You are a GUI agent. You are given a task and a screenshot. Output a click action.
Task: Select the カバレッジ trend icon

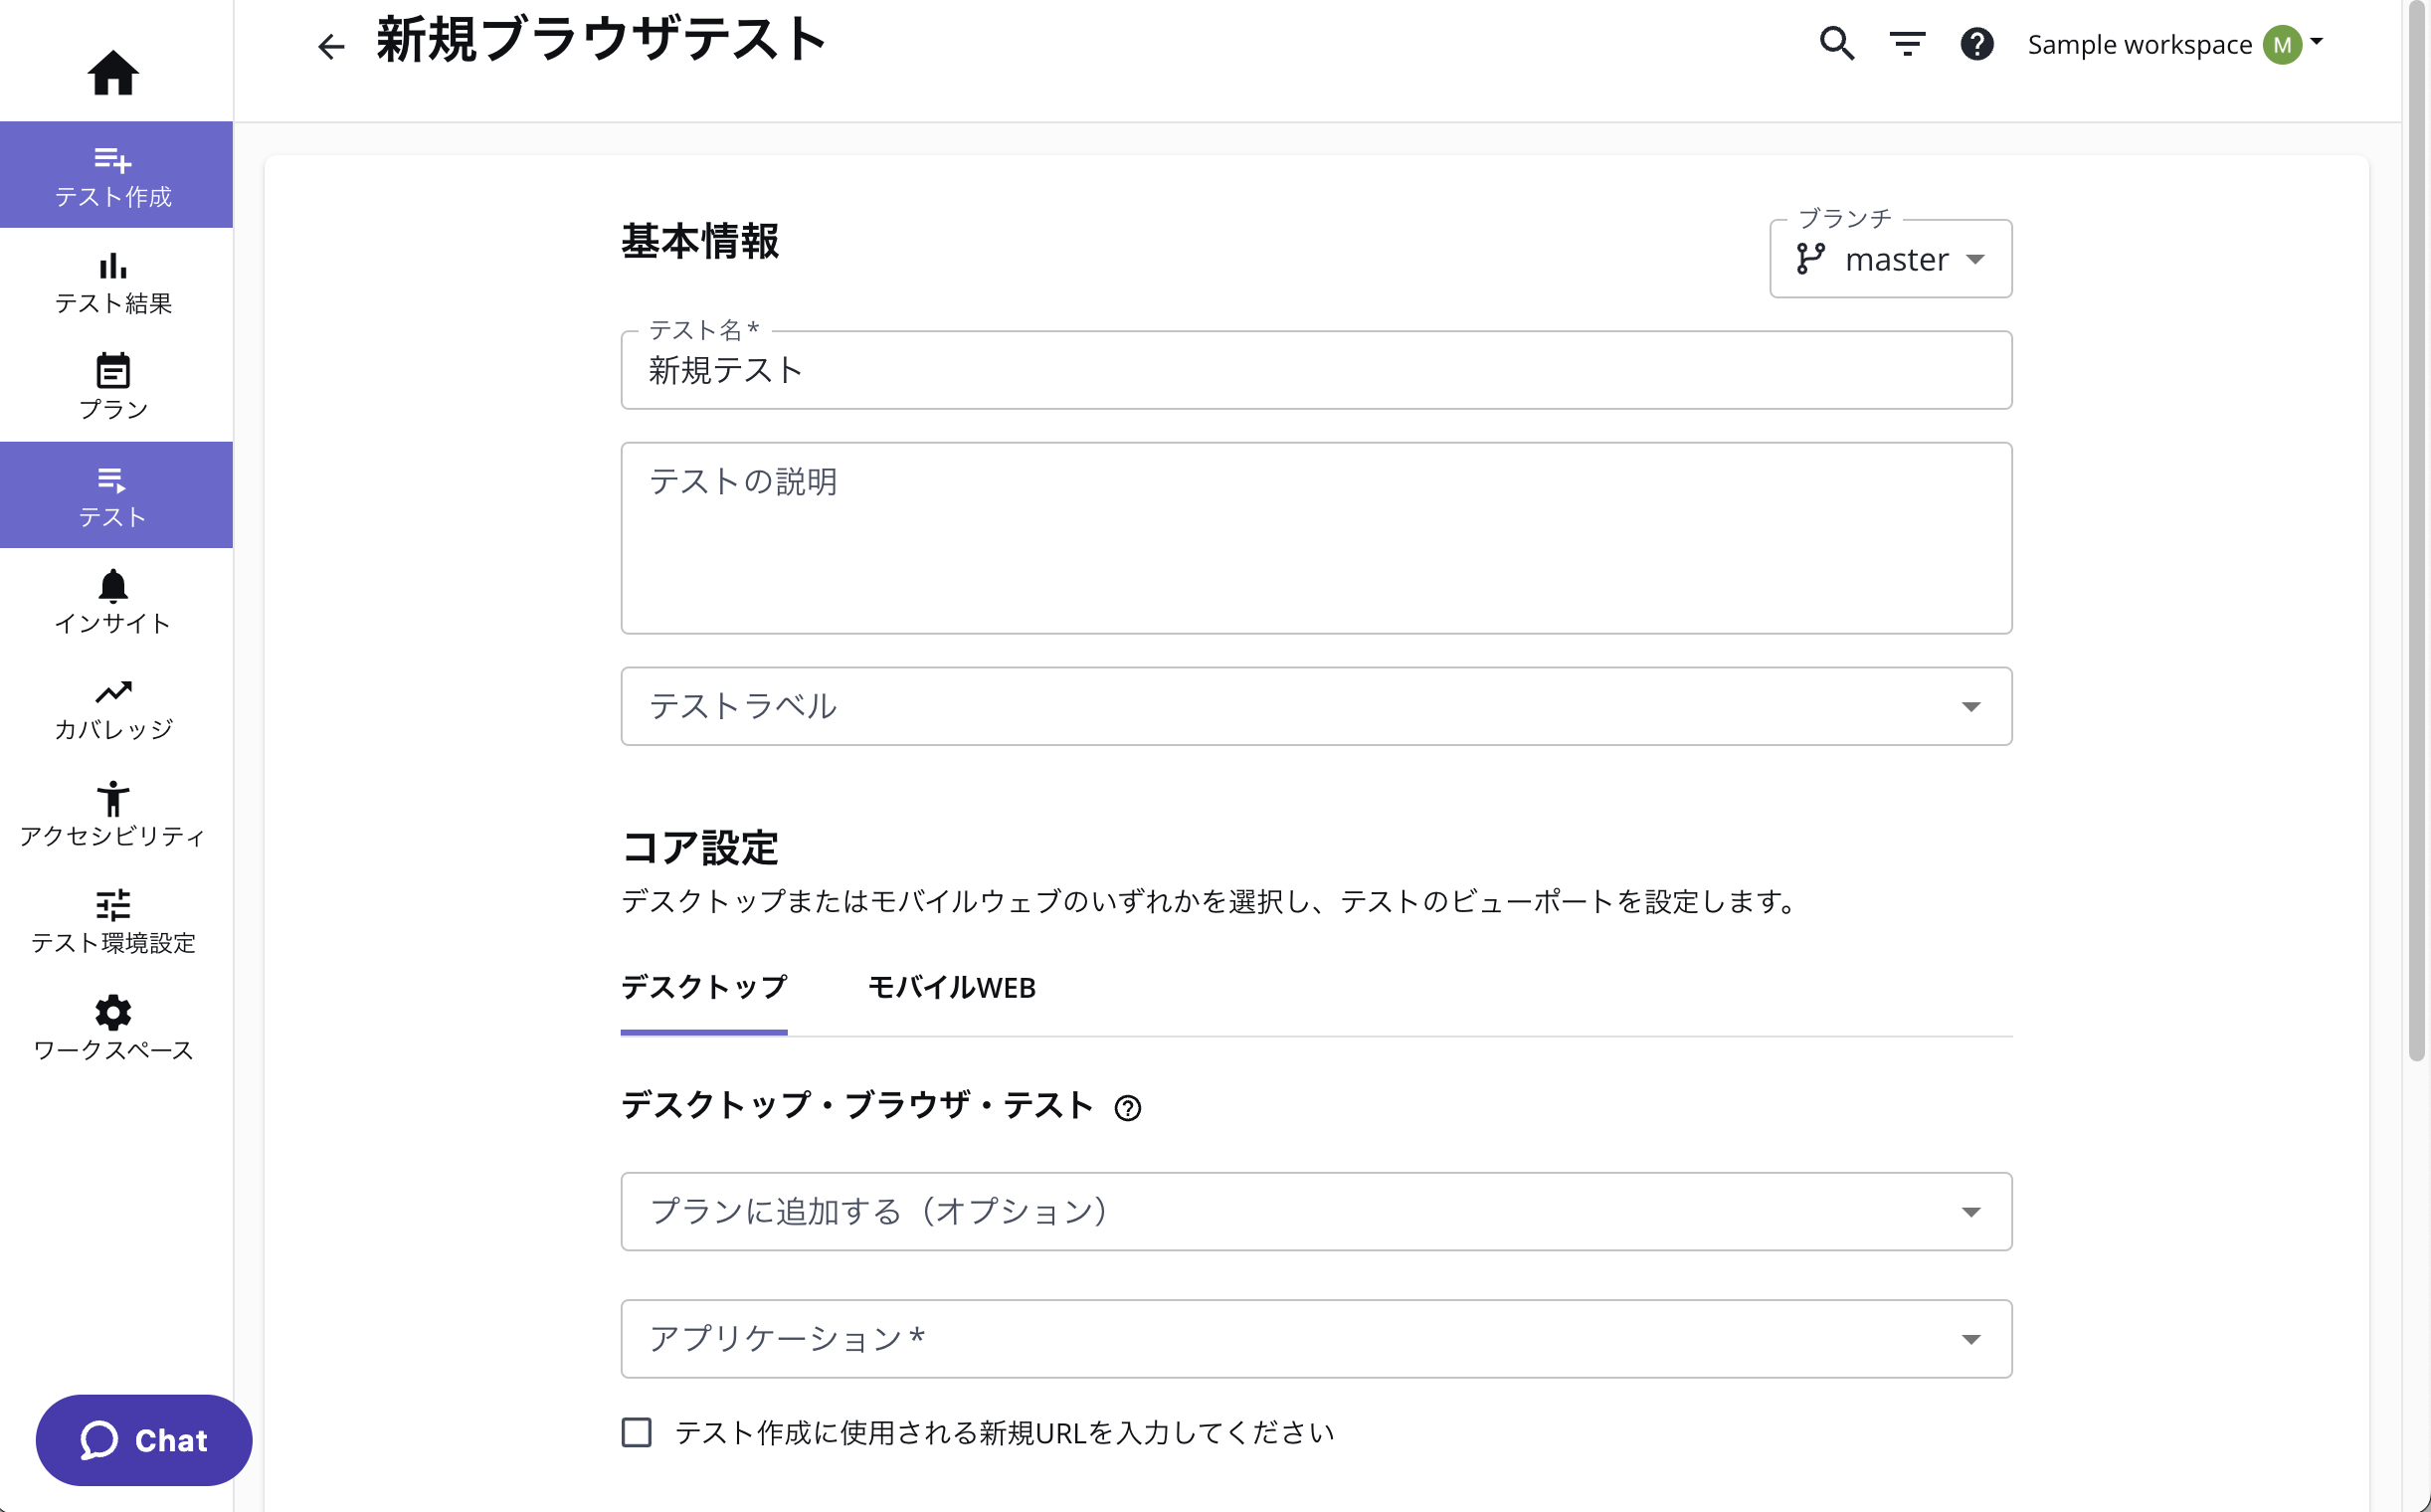pos(114,707)
